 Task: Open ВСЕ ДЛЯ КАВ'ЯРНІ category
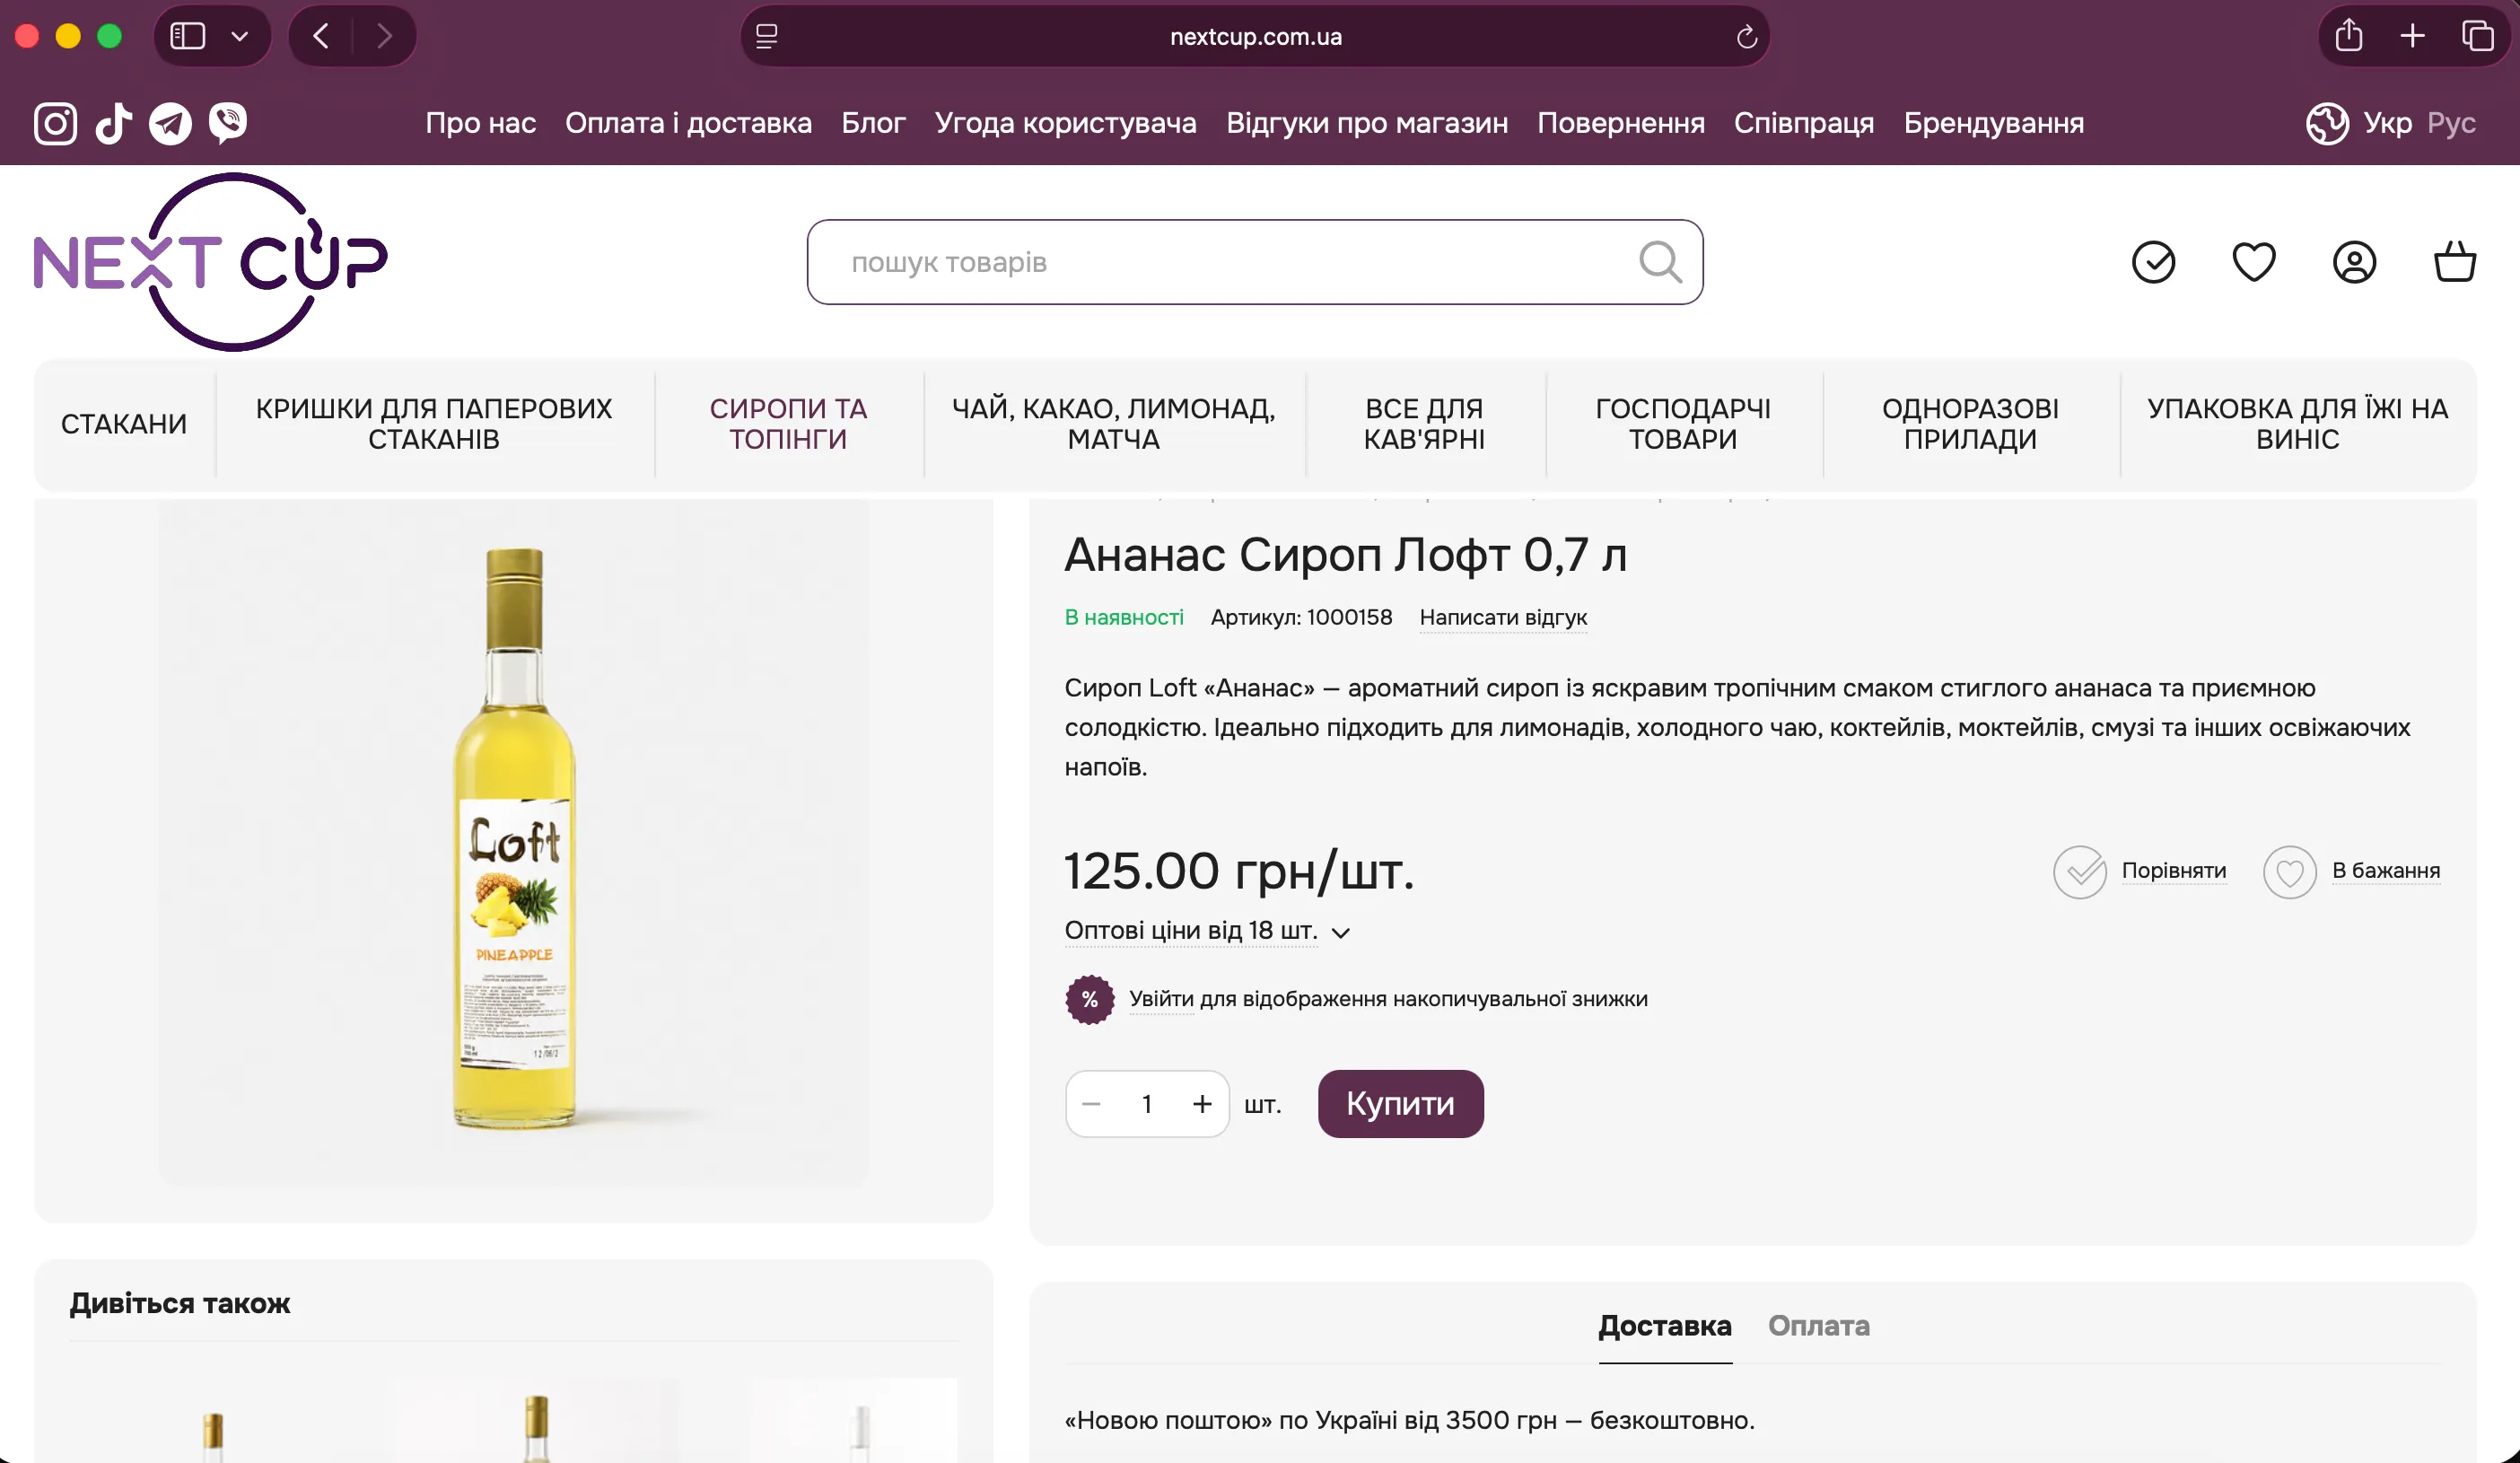point(1424,424)
